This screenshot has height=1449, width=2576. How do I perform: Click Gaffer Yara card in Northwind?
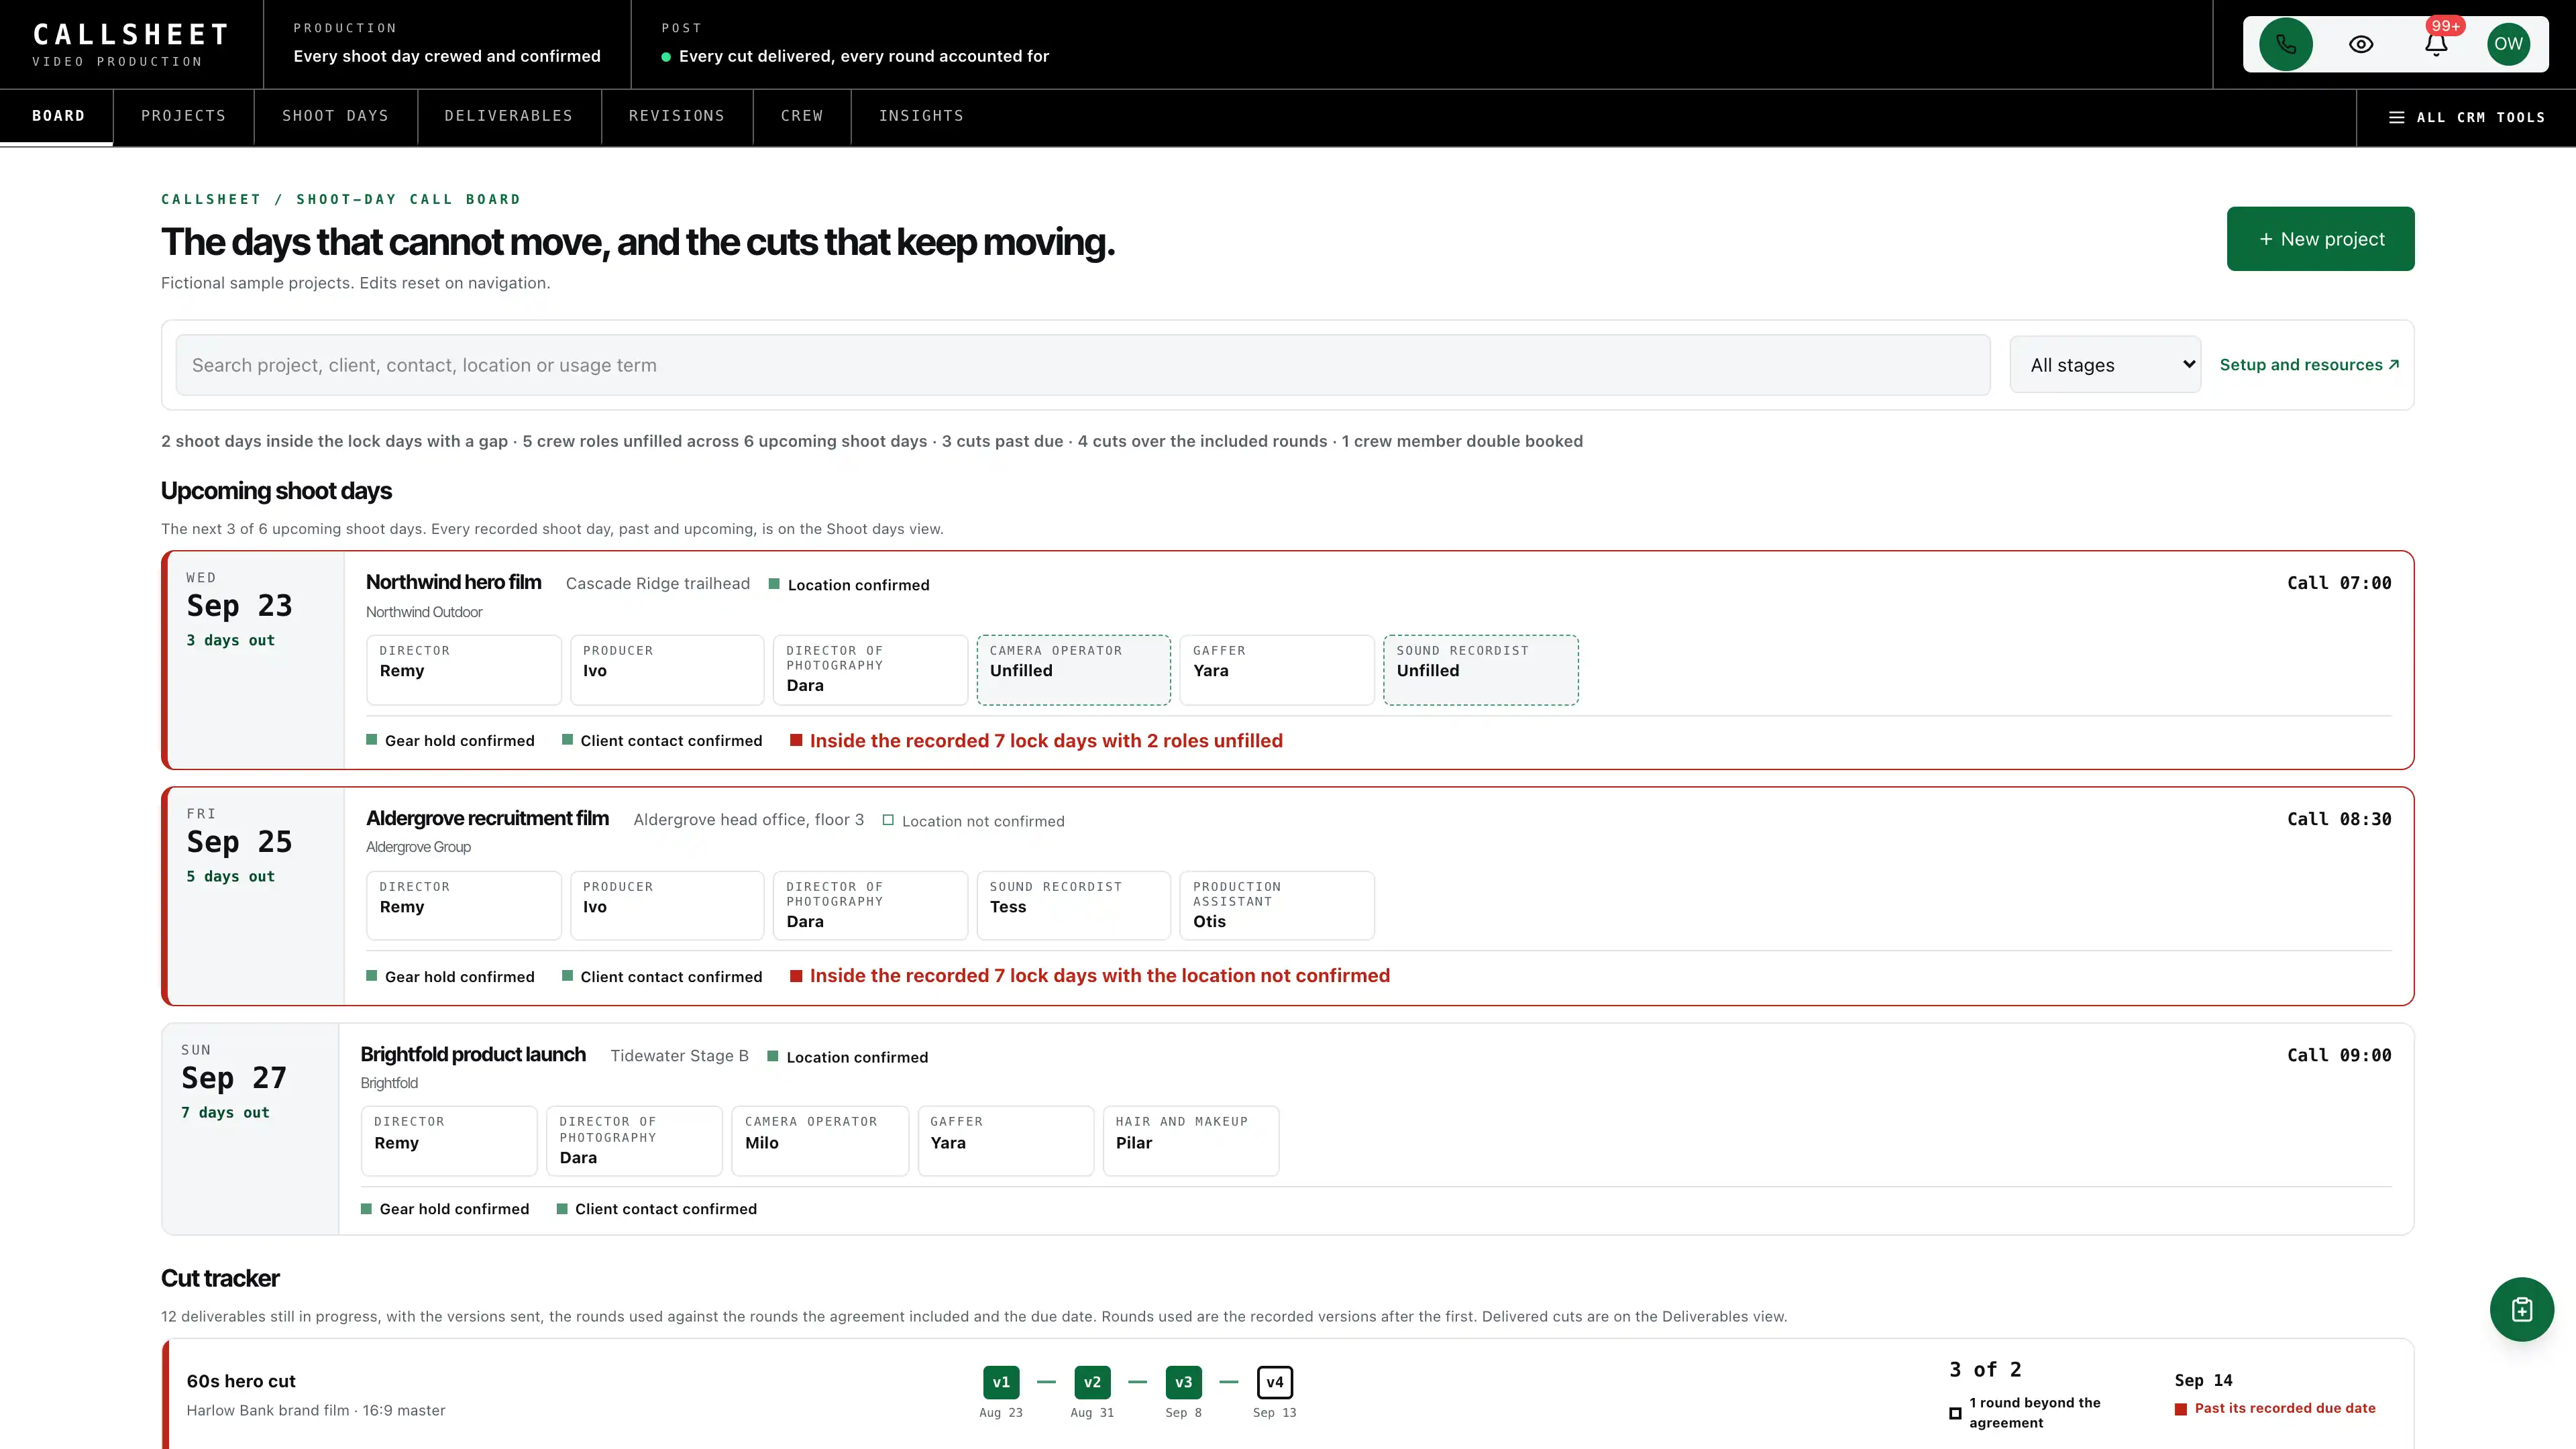tap(1276, 670)
